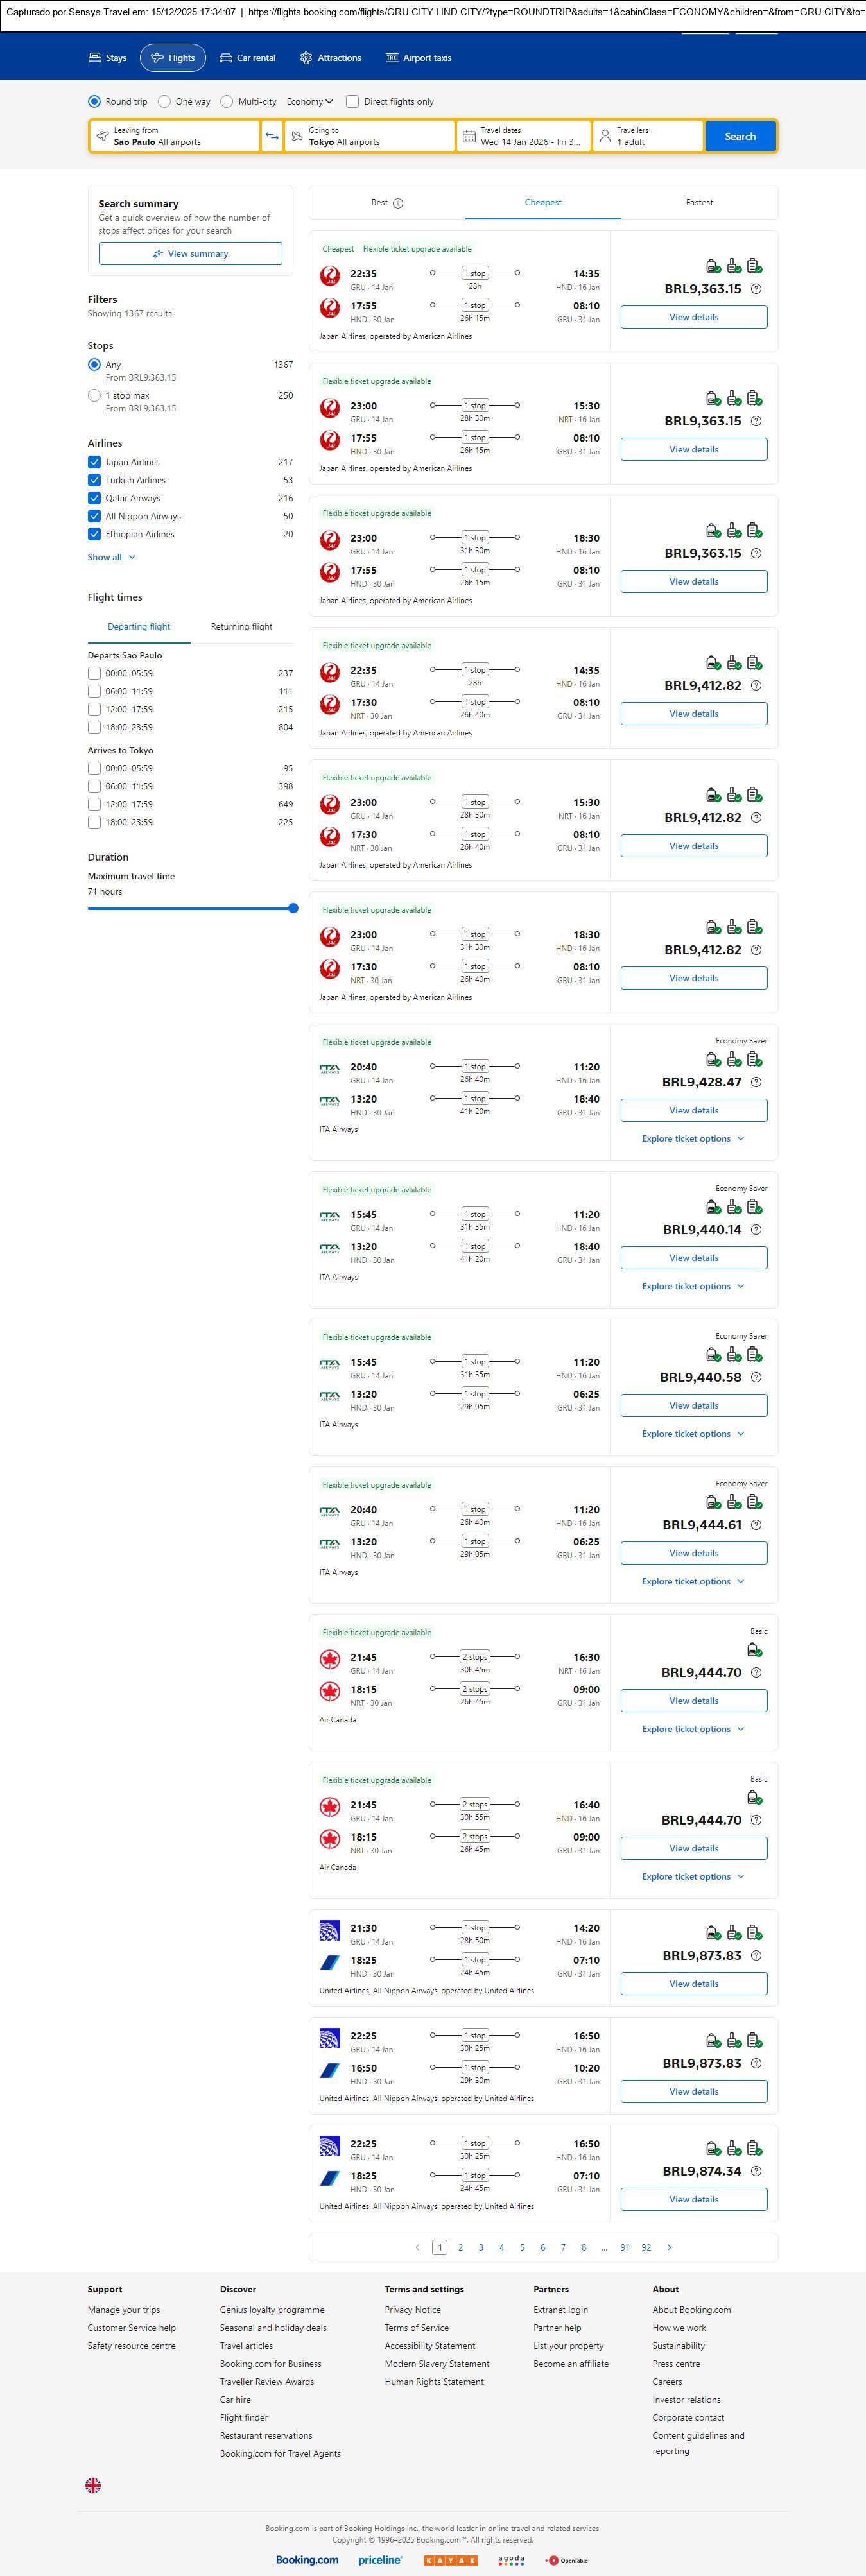The image size is (866, 2576).
Task: Click the price info icon beside BRL9,428.47
Action: click(x=756, y=1082)
